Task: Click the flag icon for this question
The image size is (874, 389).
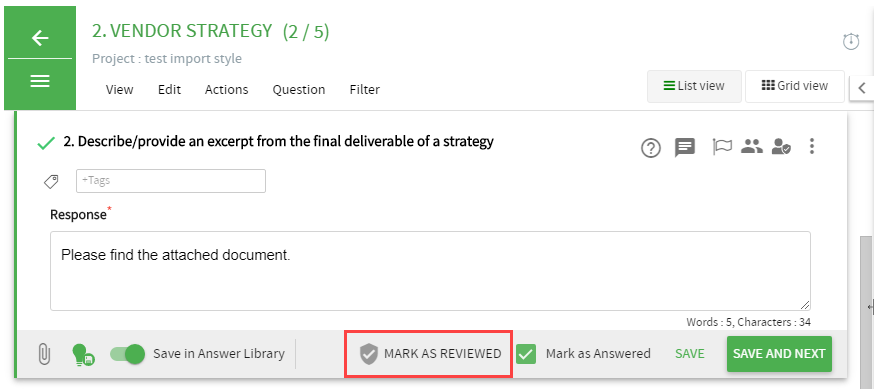Action: [x=722, y=147]
